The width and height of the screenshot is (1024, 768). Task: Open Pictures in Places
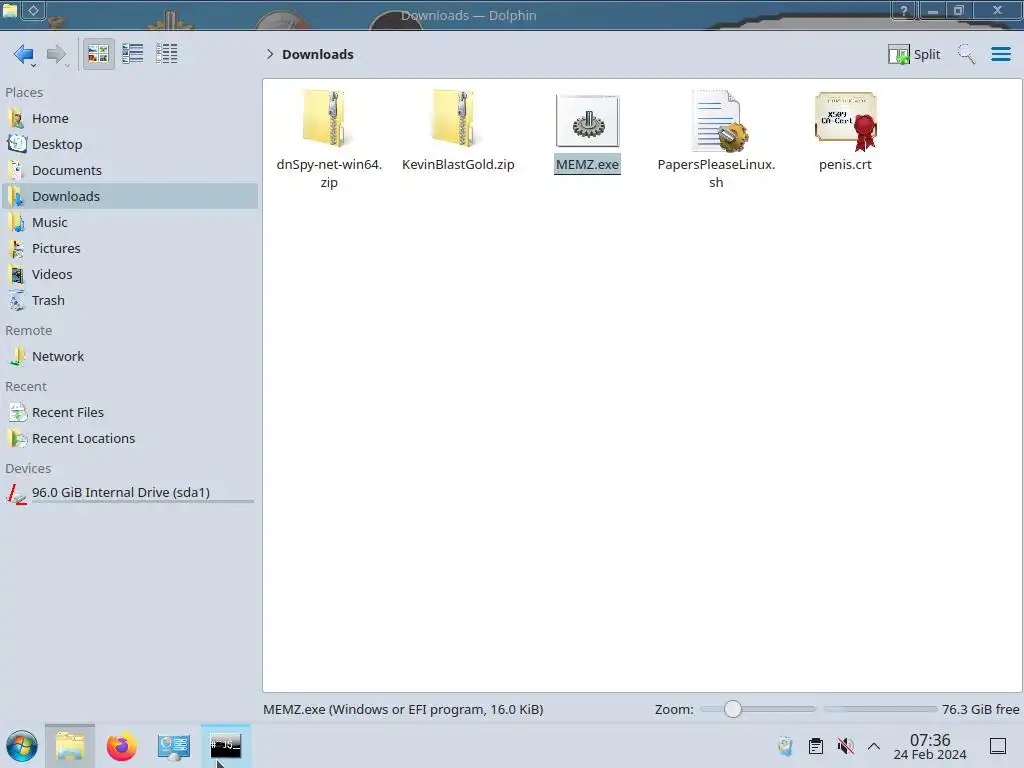click(x=130, y=249)
